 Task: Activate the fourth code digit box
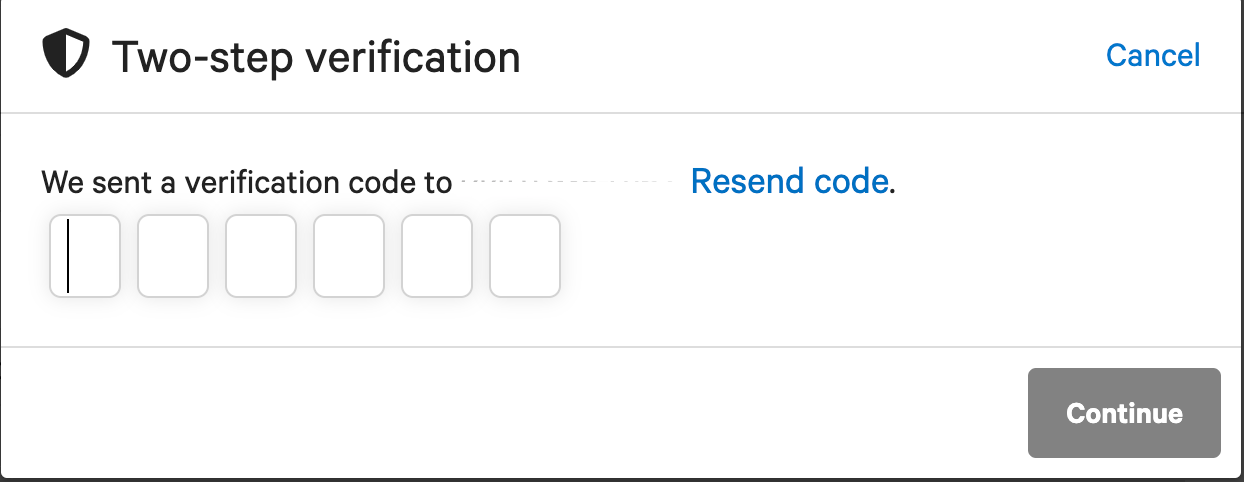coord(349,256)
